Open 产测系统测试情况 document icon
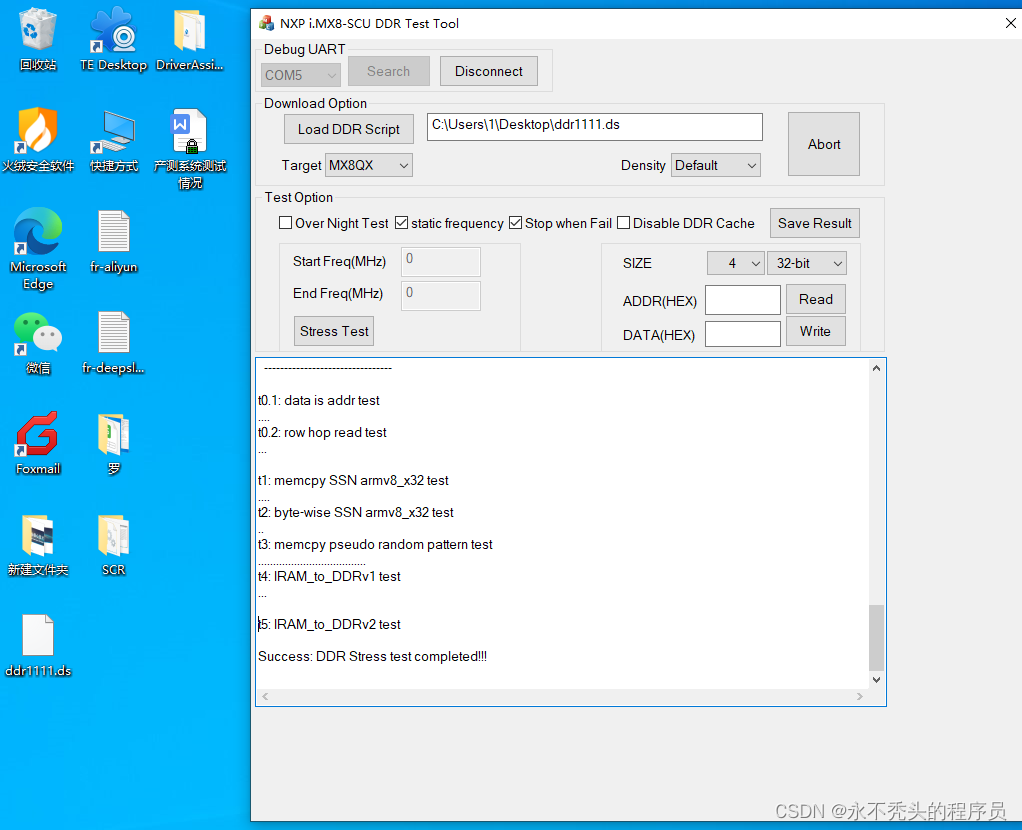This screenshot has height=830, width=1022. pos(190,149)
